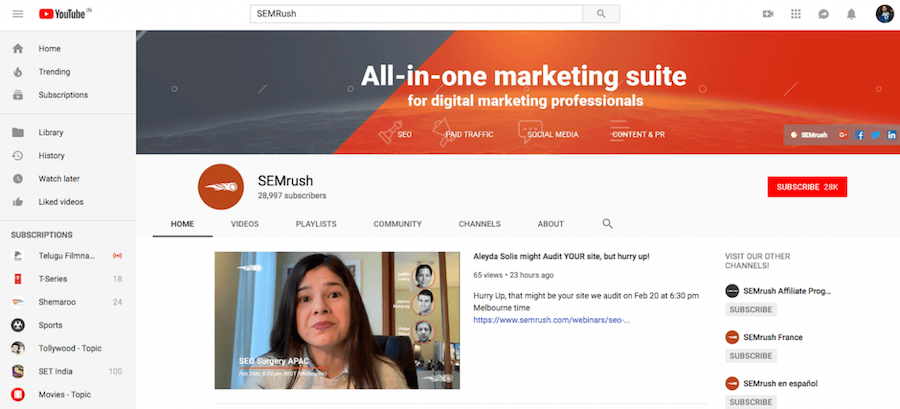Click the SET India channel icon
Screen dimensions: 900x409
coord(18,371)
